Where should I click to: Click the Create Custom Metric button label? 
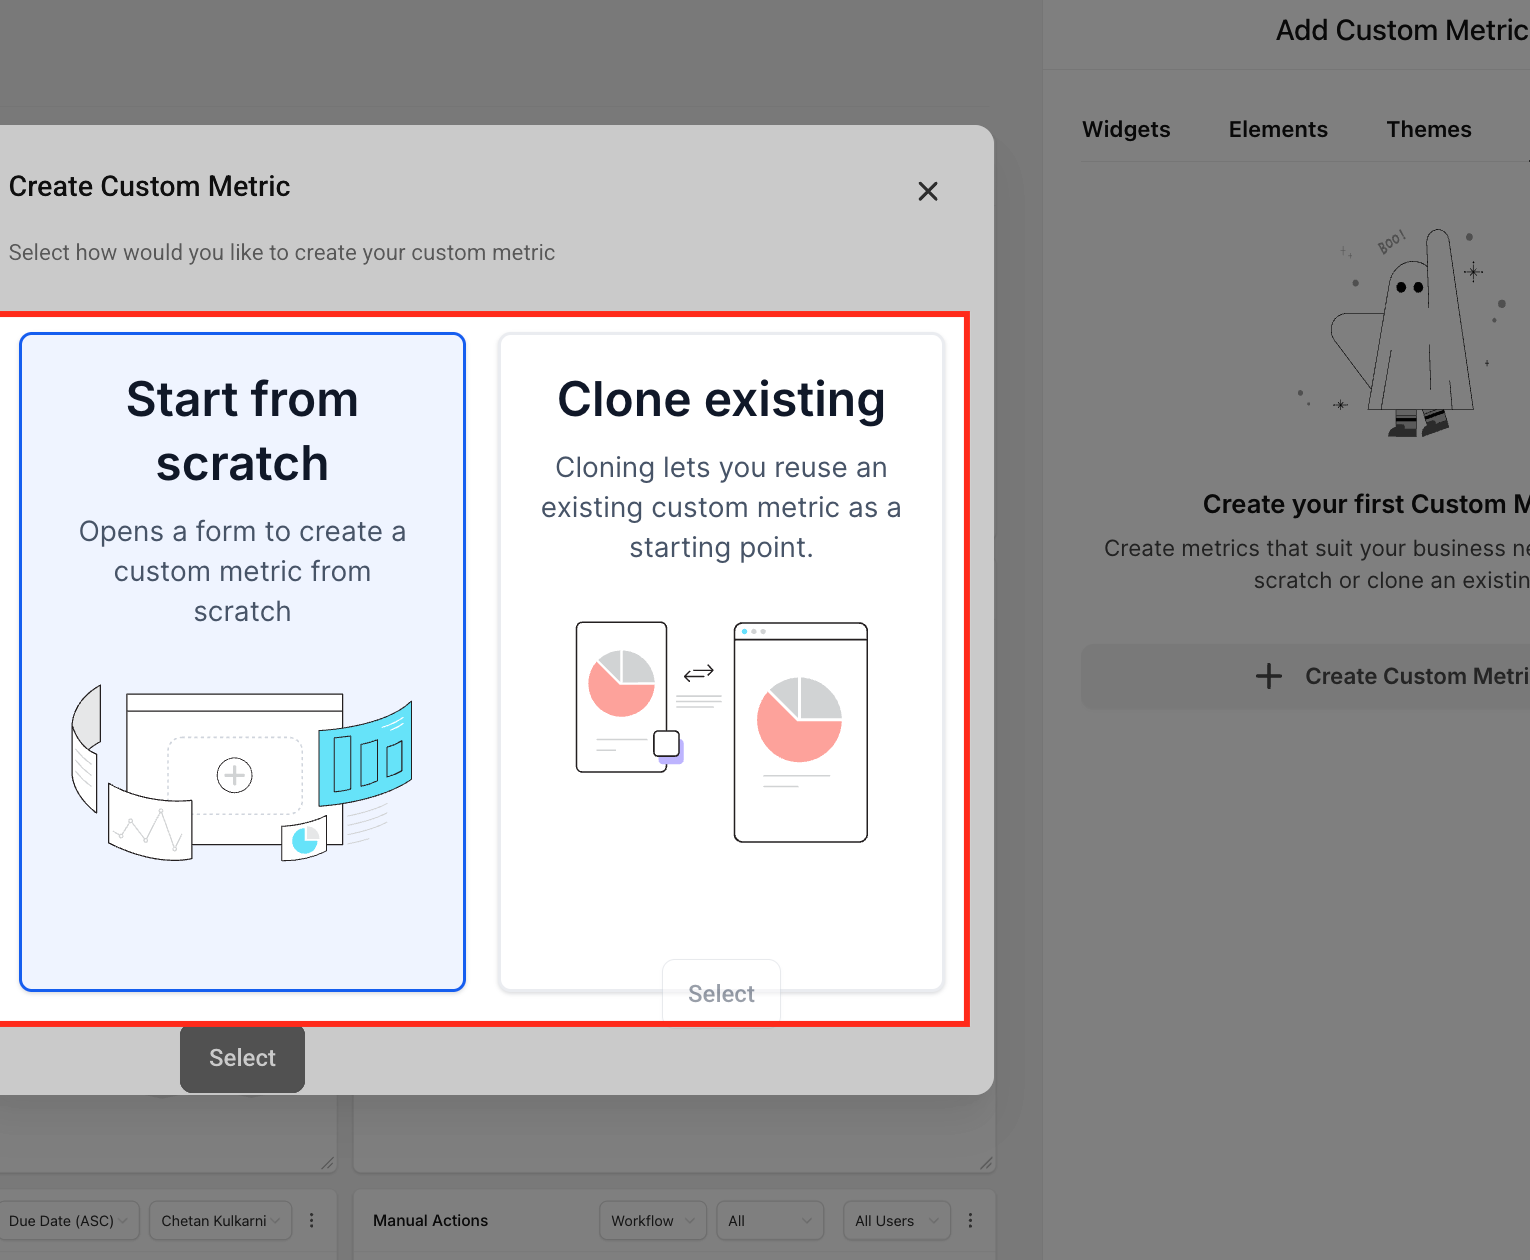tap(1417, 676)
